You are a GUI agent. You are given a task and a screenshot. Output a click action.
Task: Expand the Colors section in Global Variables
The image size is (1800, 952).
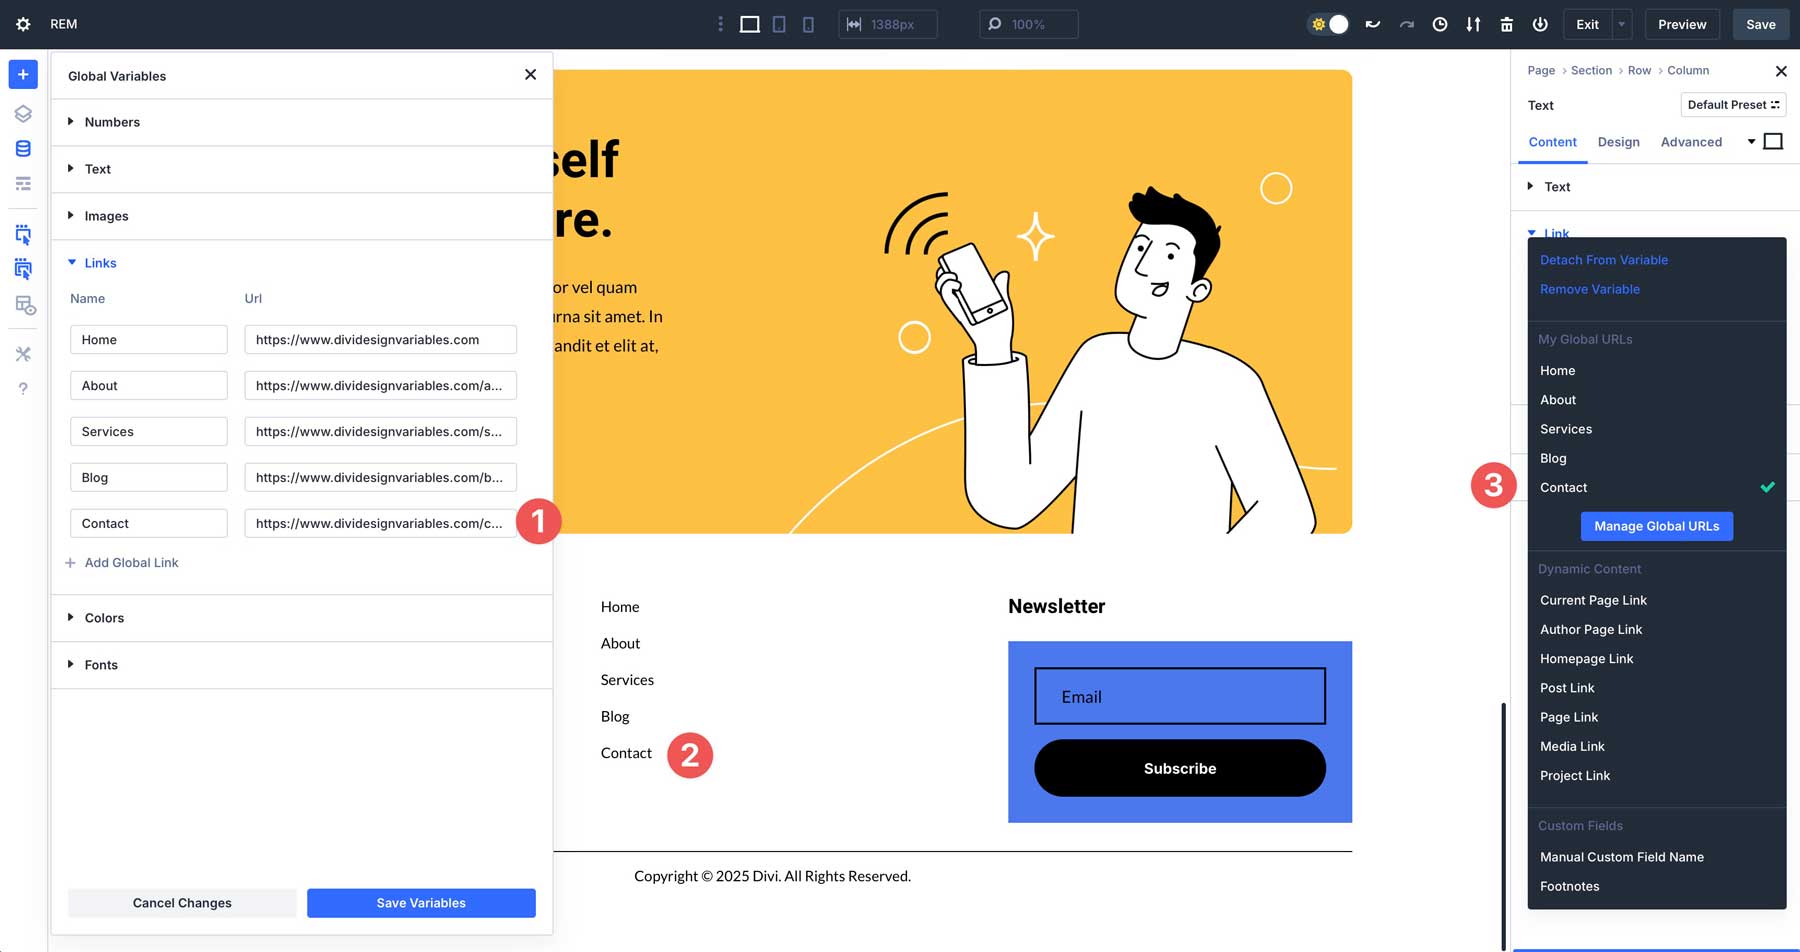104,617
